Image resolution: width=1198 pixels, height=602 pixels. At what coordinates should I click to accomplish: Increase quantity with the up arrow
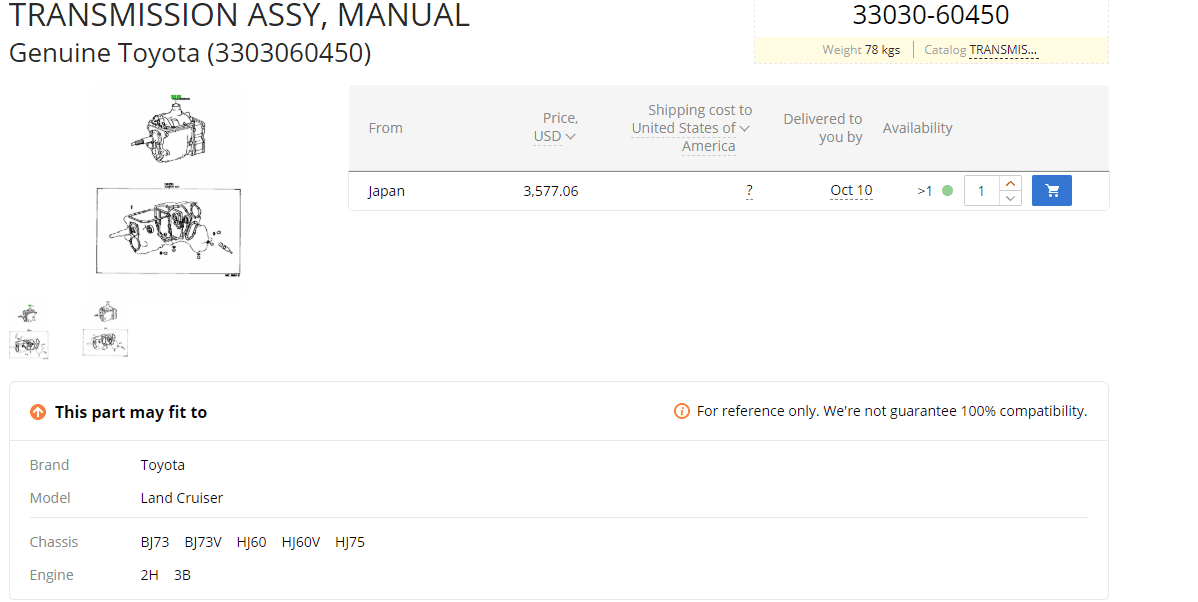click(x=1010, y=183)
